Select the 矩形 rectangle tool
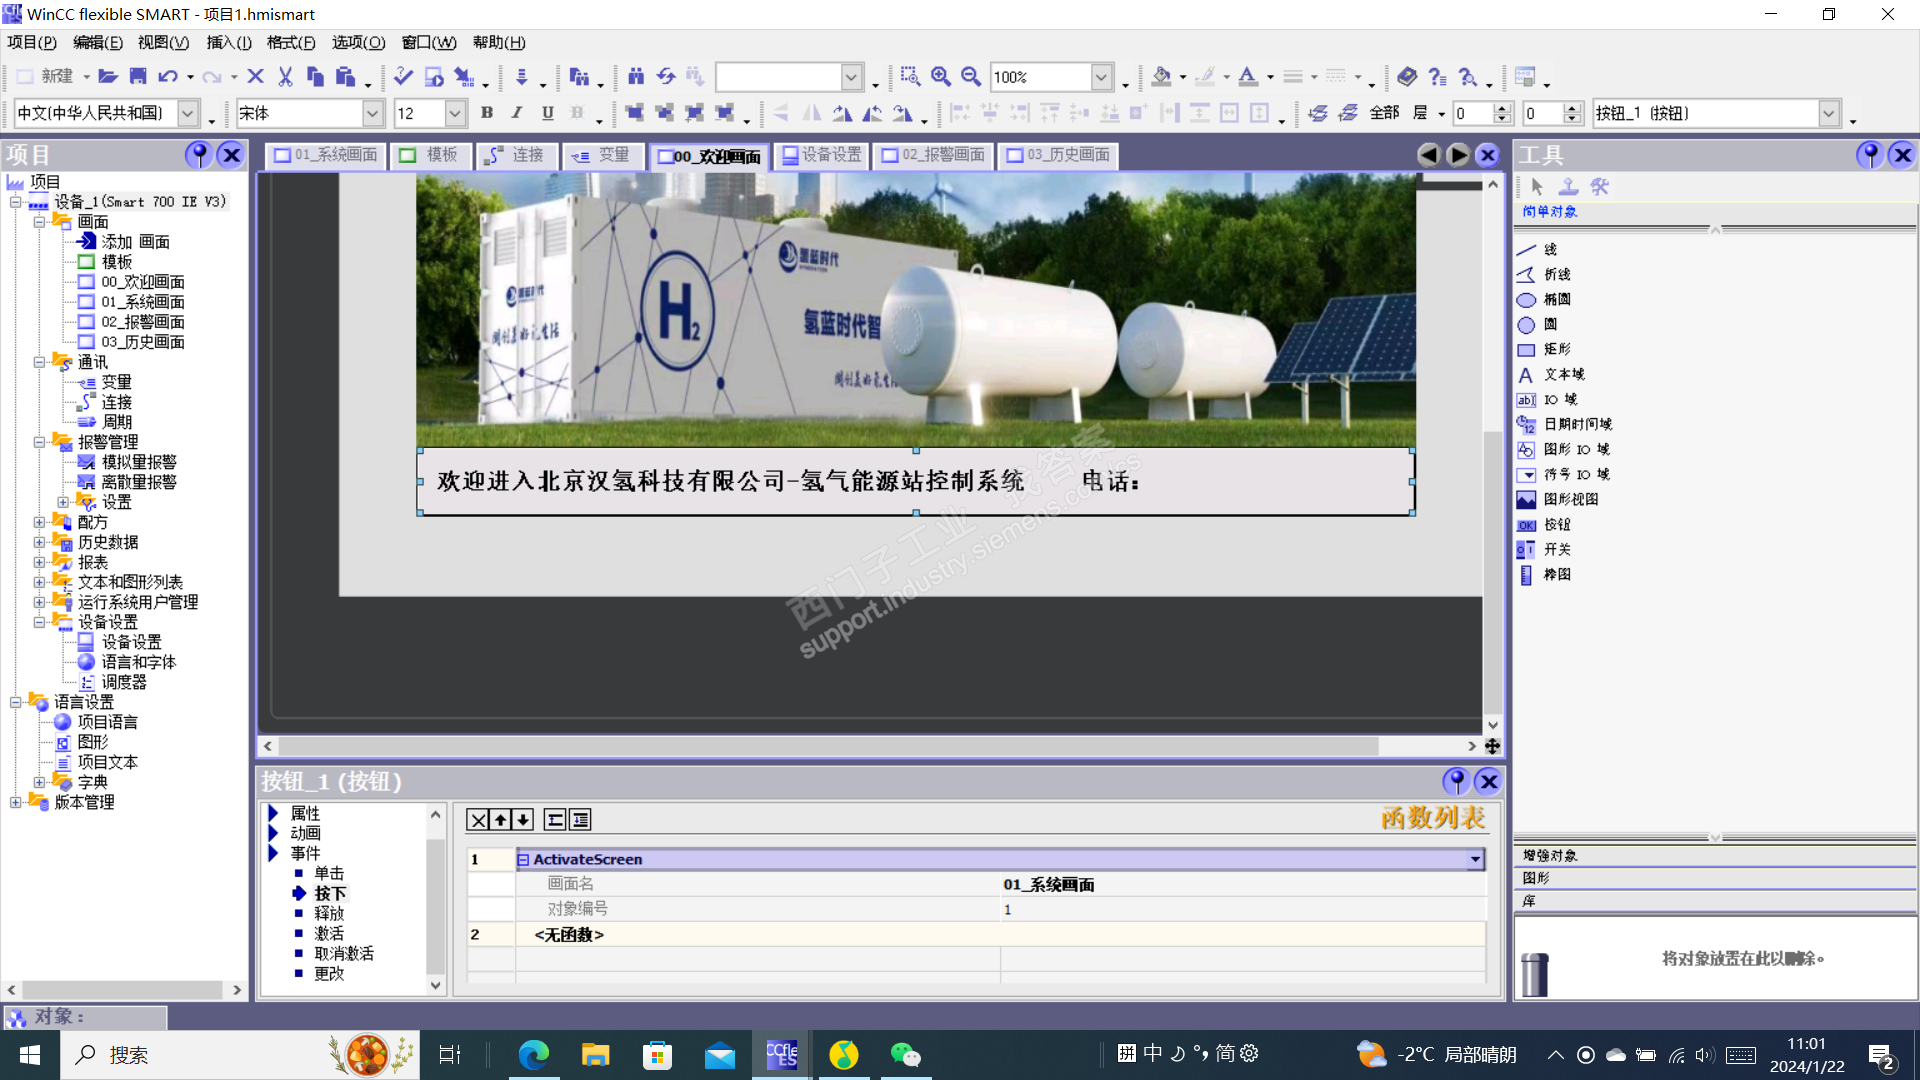This screenshot has width=1920, height=1080. tap(1556, 349)
